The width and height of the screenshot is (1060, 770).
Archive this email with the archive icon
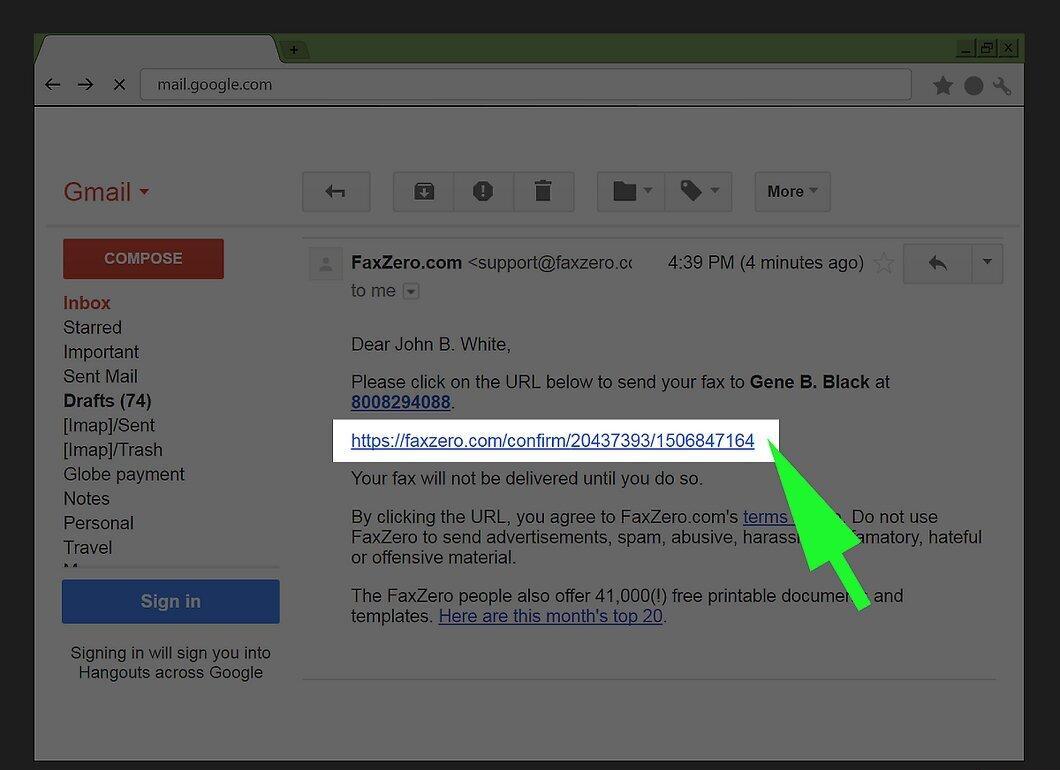click(424, 192)
